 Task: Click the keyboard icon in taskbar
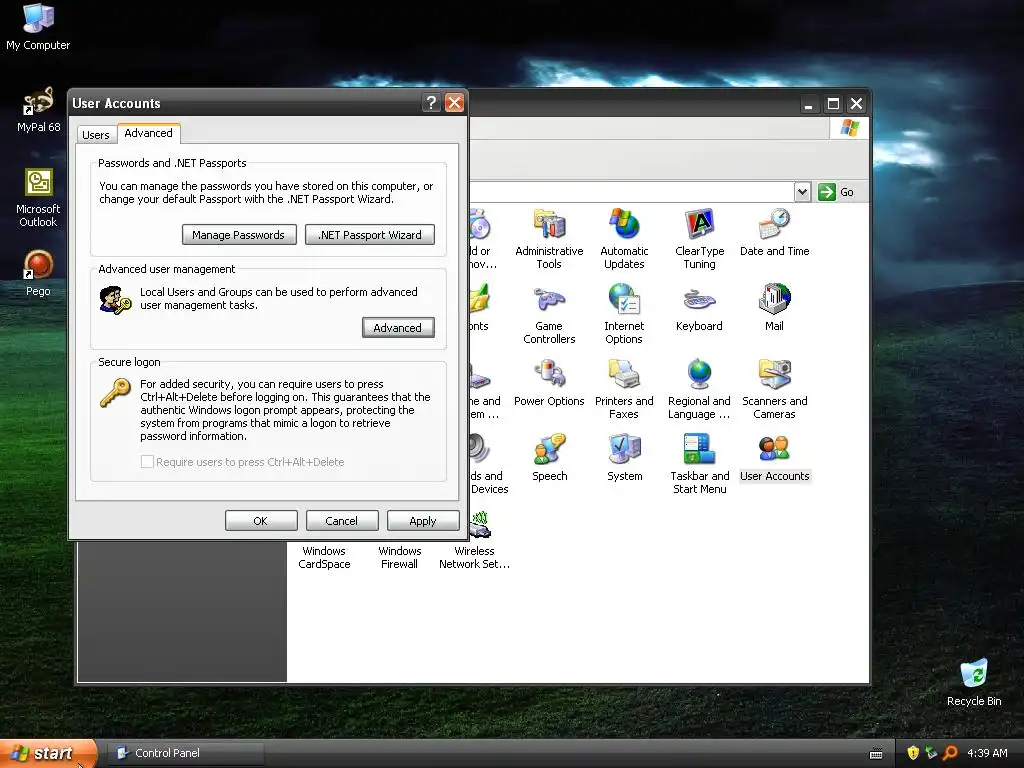click(x=876, y=754)
